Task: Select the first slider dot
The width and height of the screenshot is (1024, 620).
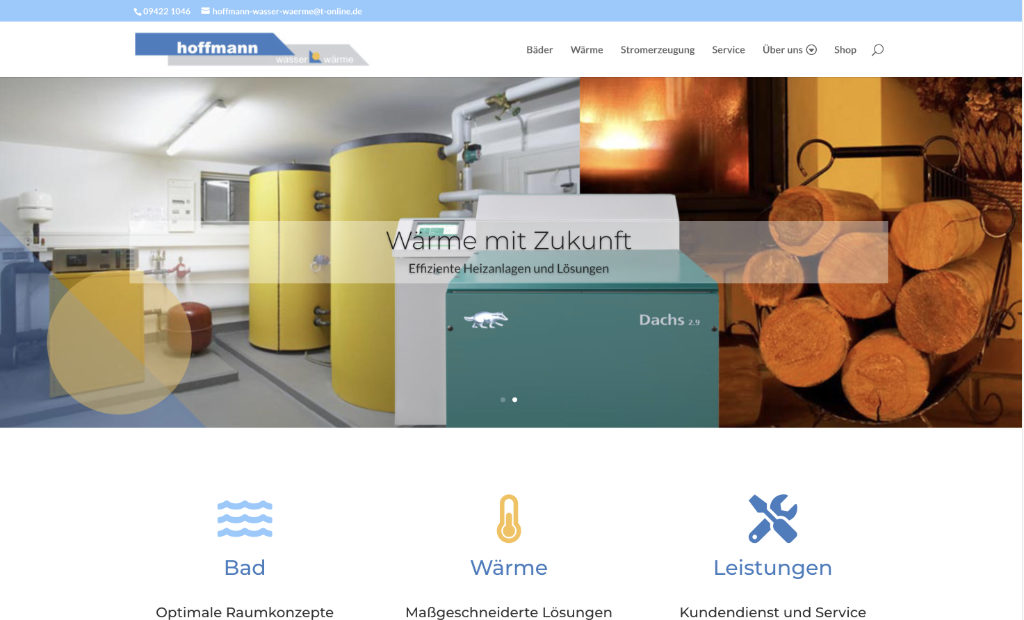Action: coord(503,400)
